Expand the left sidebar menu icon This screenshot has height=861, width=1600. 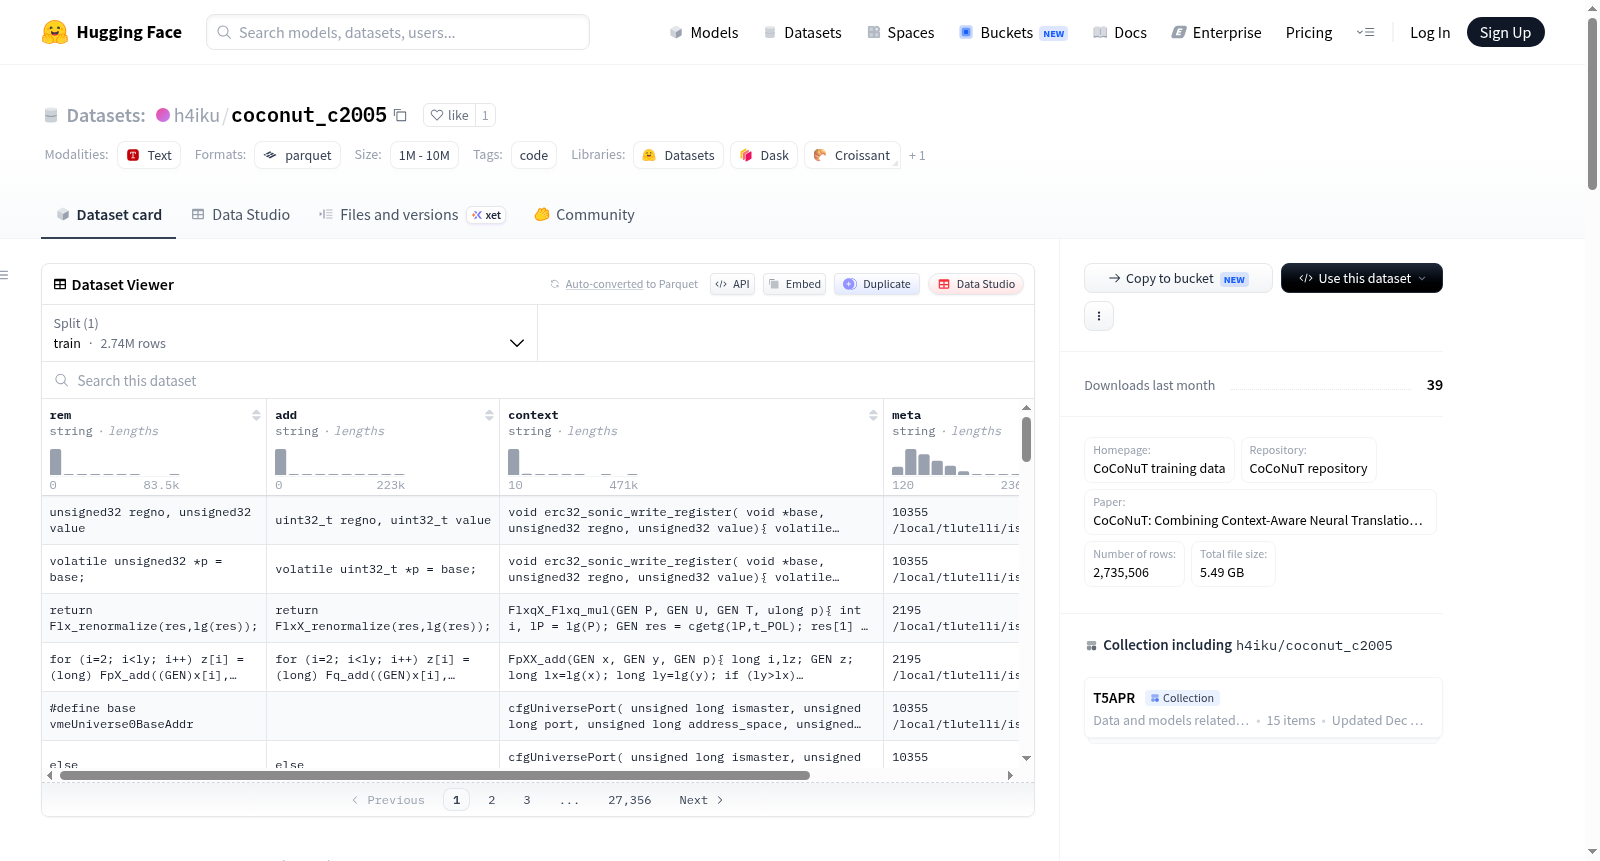4,275
